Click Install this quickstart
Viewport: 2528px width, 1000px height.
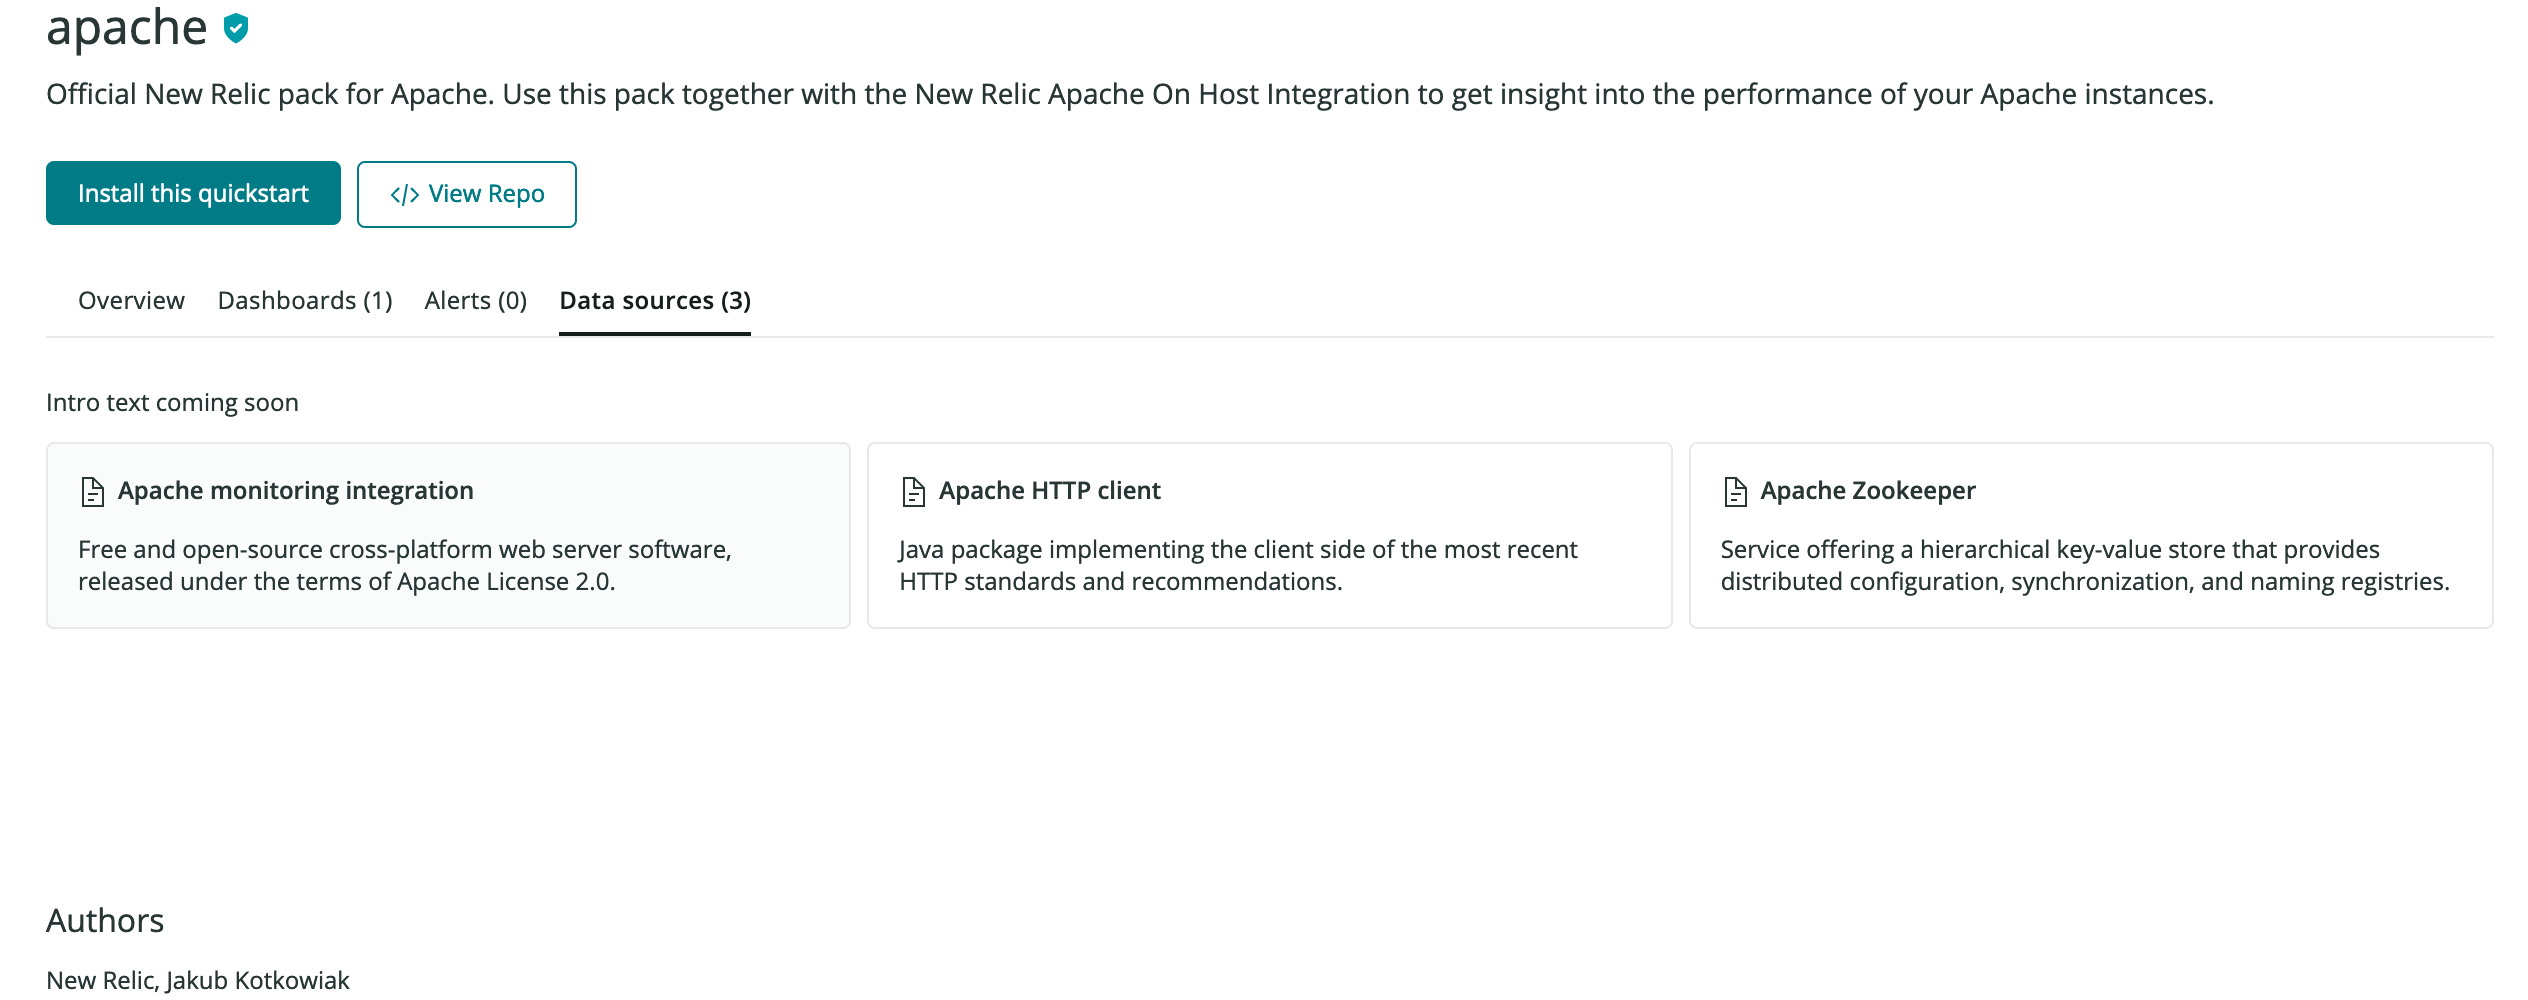coord(192,193)
